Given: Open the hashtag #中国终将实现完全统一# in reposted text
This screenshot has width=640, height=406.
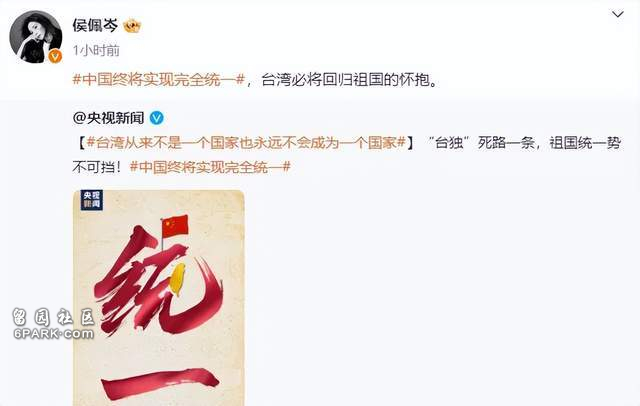Looking at the screenshot, I should (210, 167).
